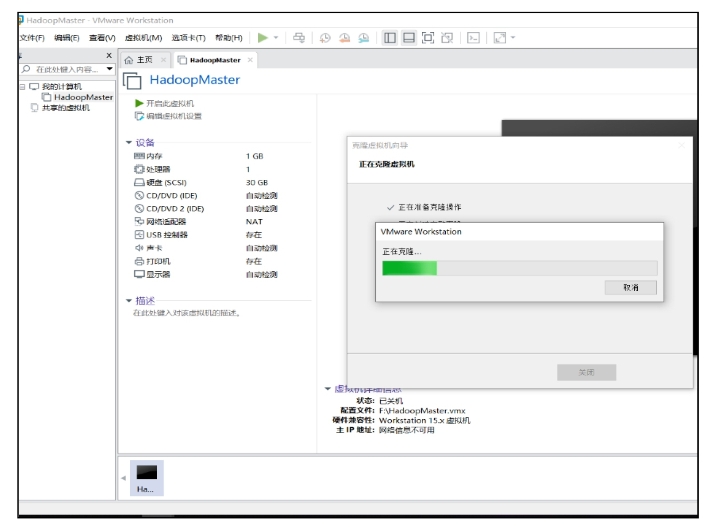Image resolution: width=718 pixels, height=527 pixels.
Task: Click the F:\HadoopMaster.vmx config file path
Action: (422, 411)
